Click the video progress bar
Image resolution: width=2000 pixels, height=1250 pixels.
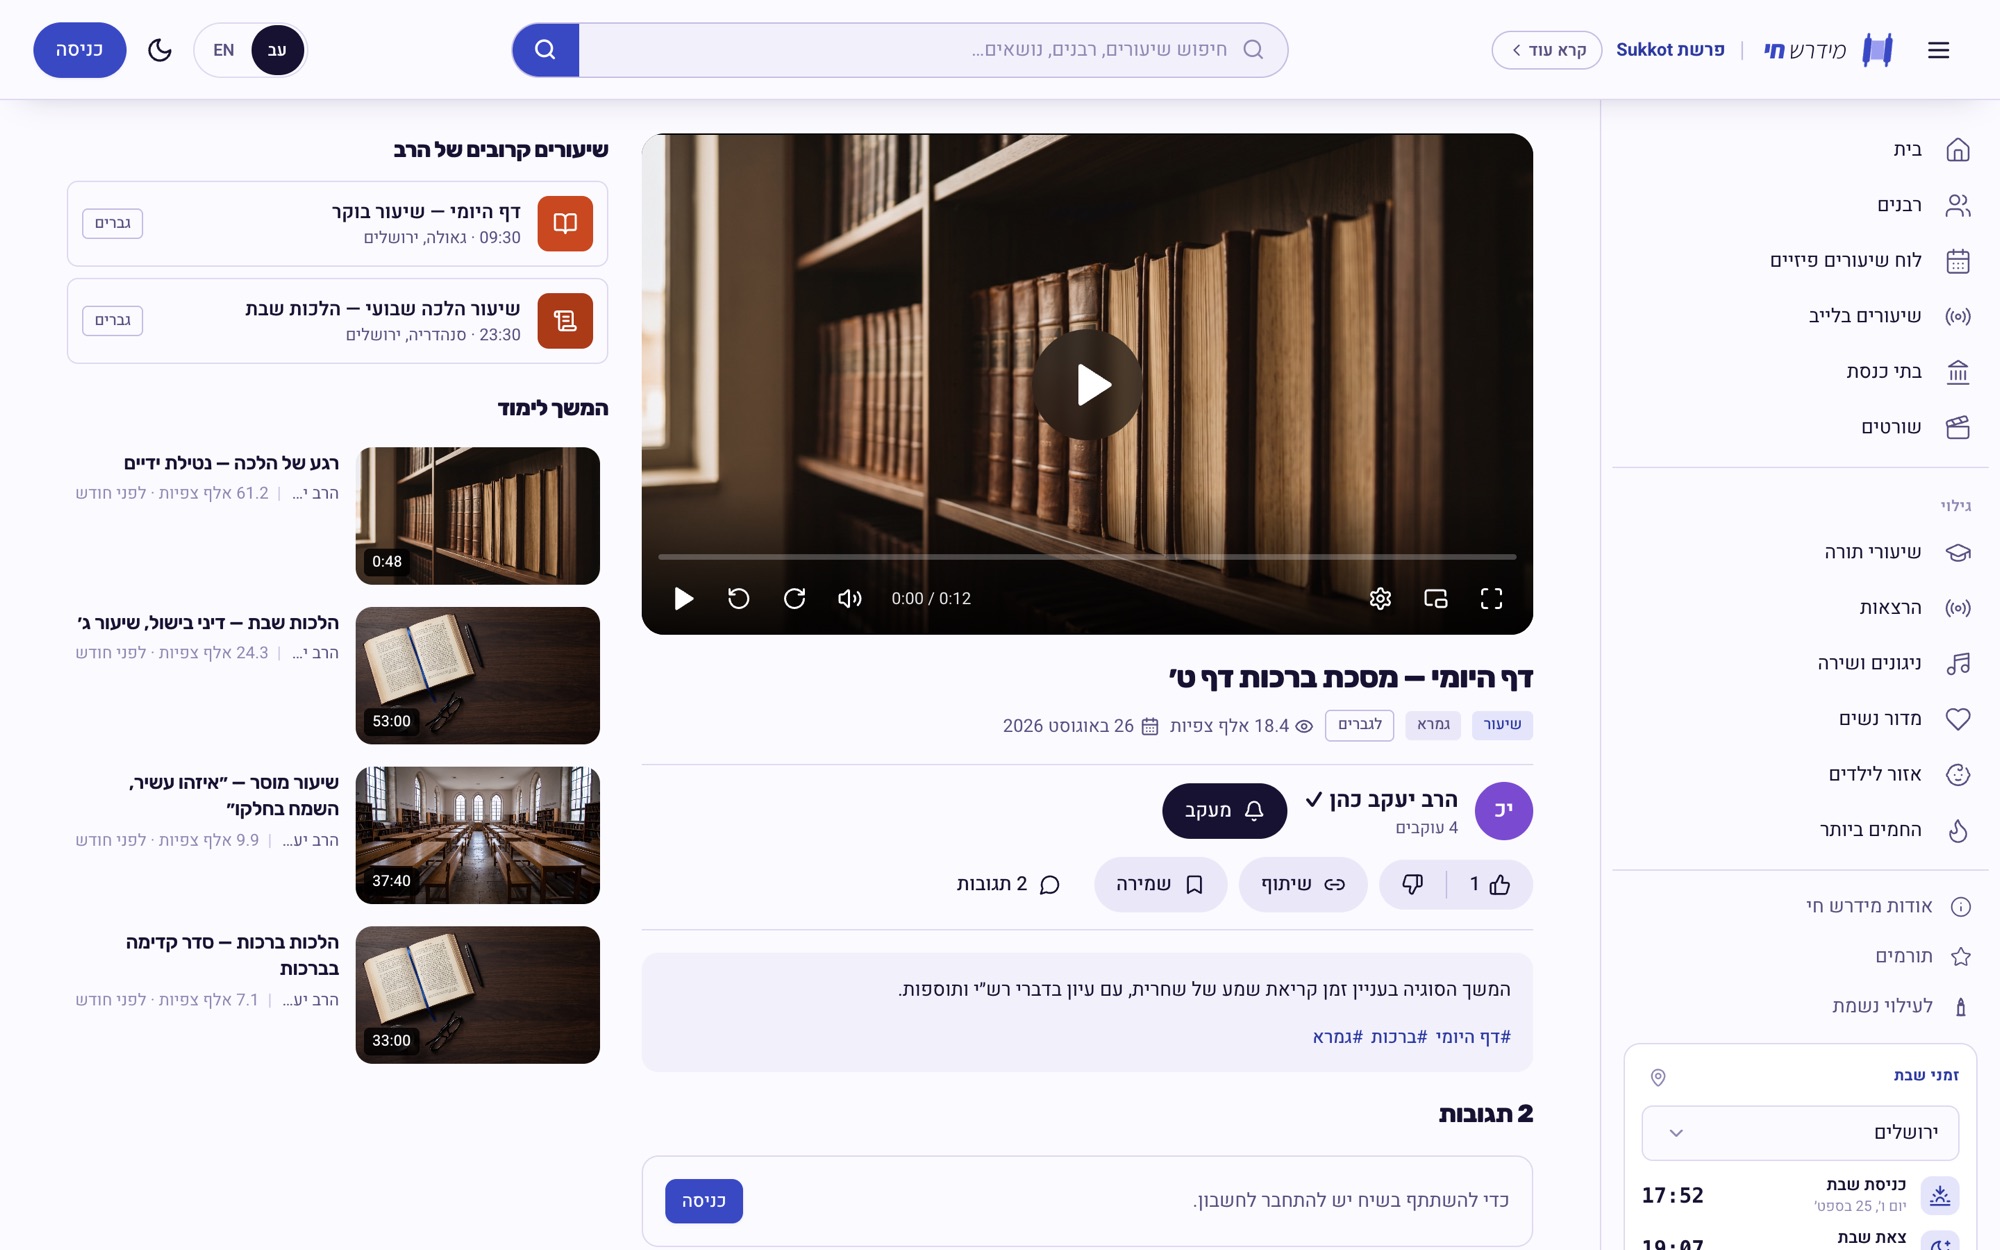point(1087,556)
